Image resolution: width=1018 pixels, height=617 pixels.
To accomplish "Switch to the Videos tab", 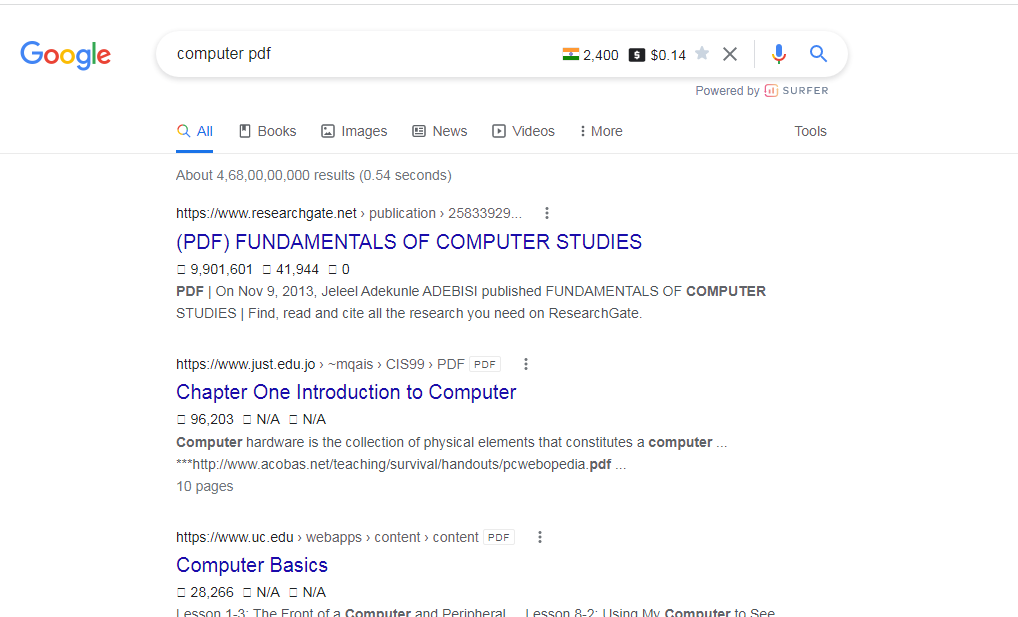I will click(x=523, y=131).
